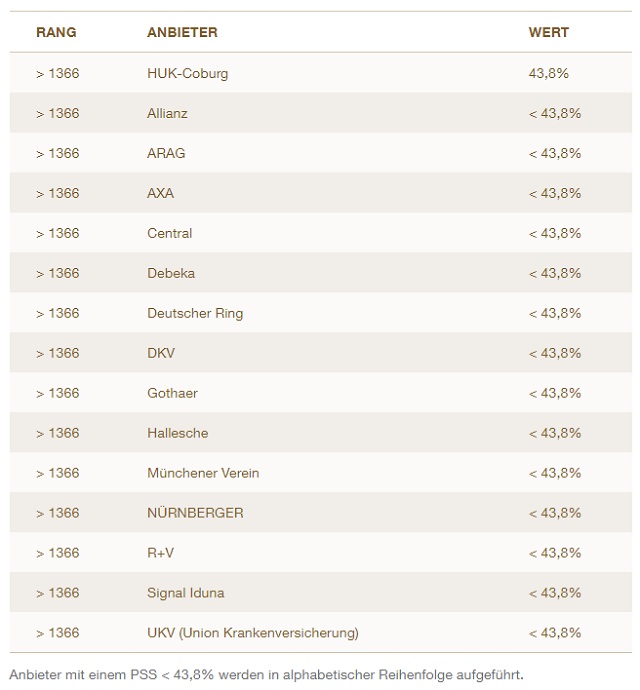Click the Signal Iduna provider name
Viewport: 640px width, 690px height.
186,593
